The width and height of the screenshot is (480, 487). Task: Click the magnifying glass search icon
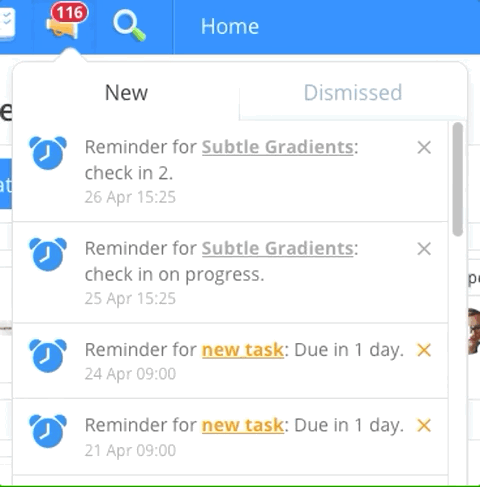tap(129, 26)
